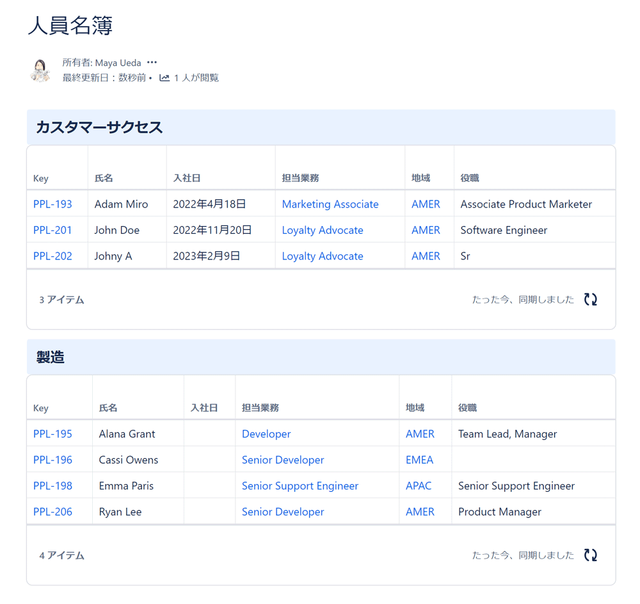This screenshot has width=640, height=604.
Task: Click the EMEA region link
Action: coord(420,460)
